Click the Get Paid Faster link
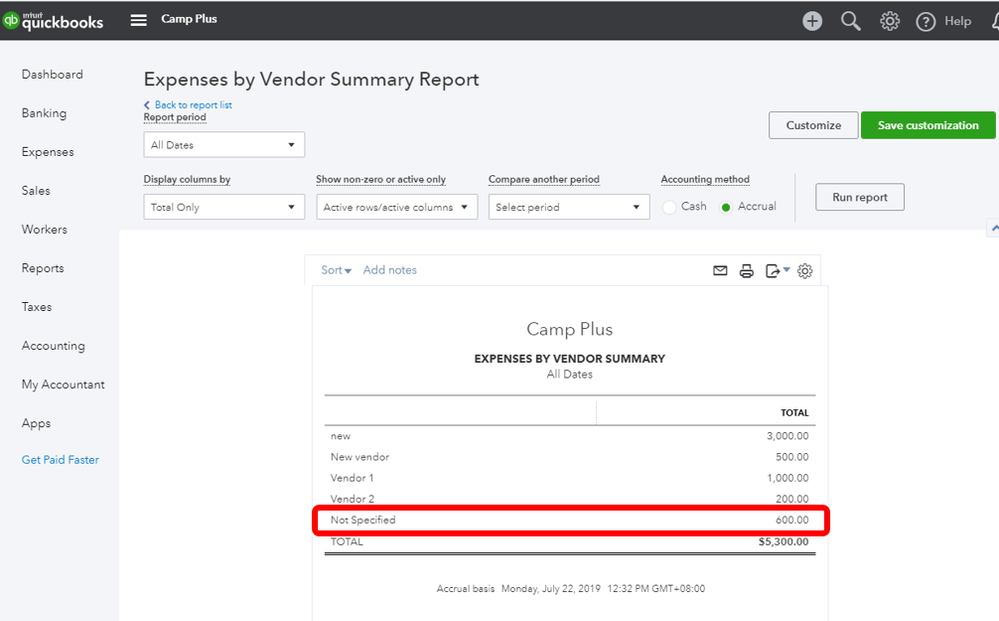The image size is (999, 621). (61, 460)
